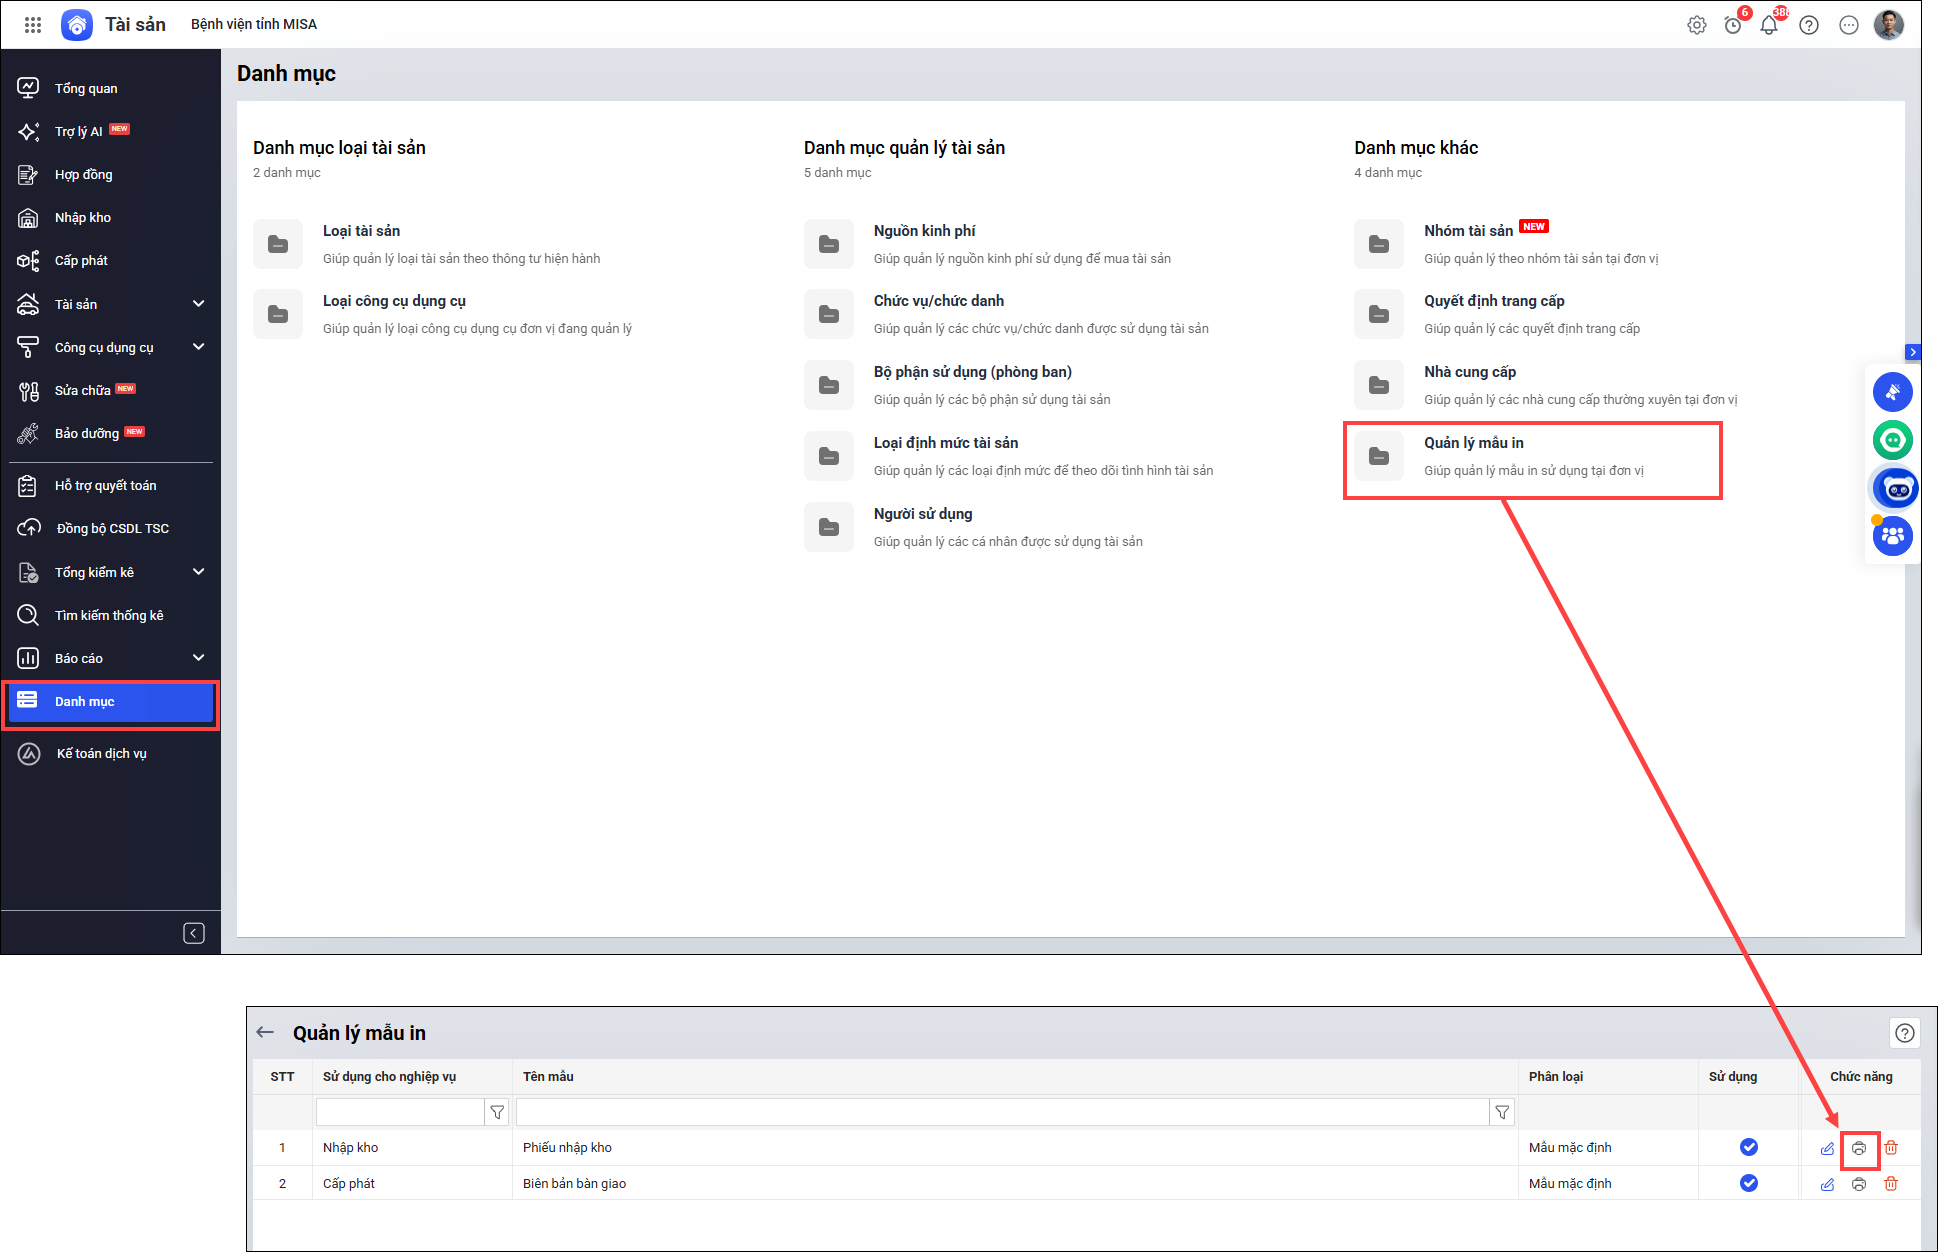Screen dimensions: 1938x1252
Task: Open the notifications bell icon
Action: coord(1769,25)
